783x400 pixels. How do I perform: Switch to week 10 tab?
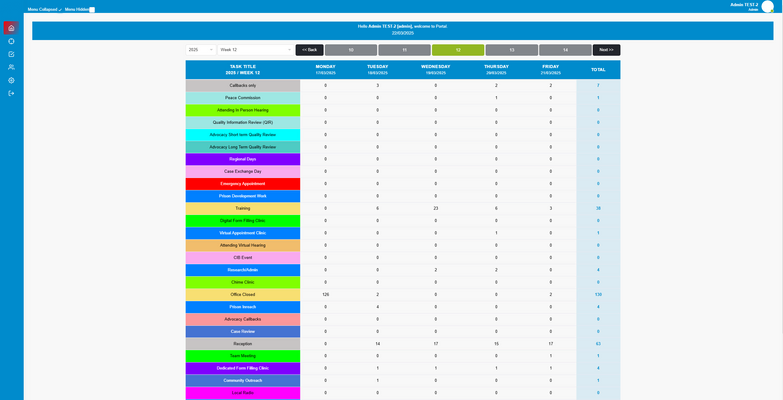(x=351, y=50)
